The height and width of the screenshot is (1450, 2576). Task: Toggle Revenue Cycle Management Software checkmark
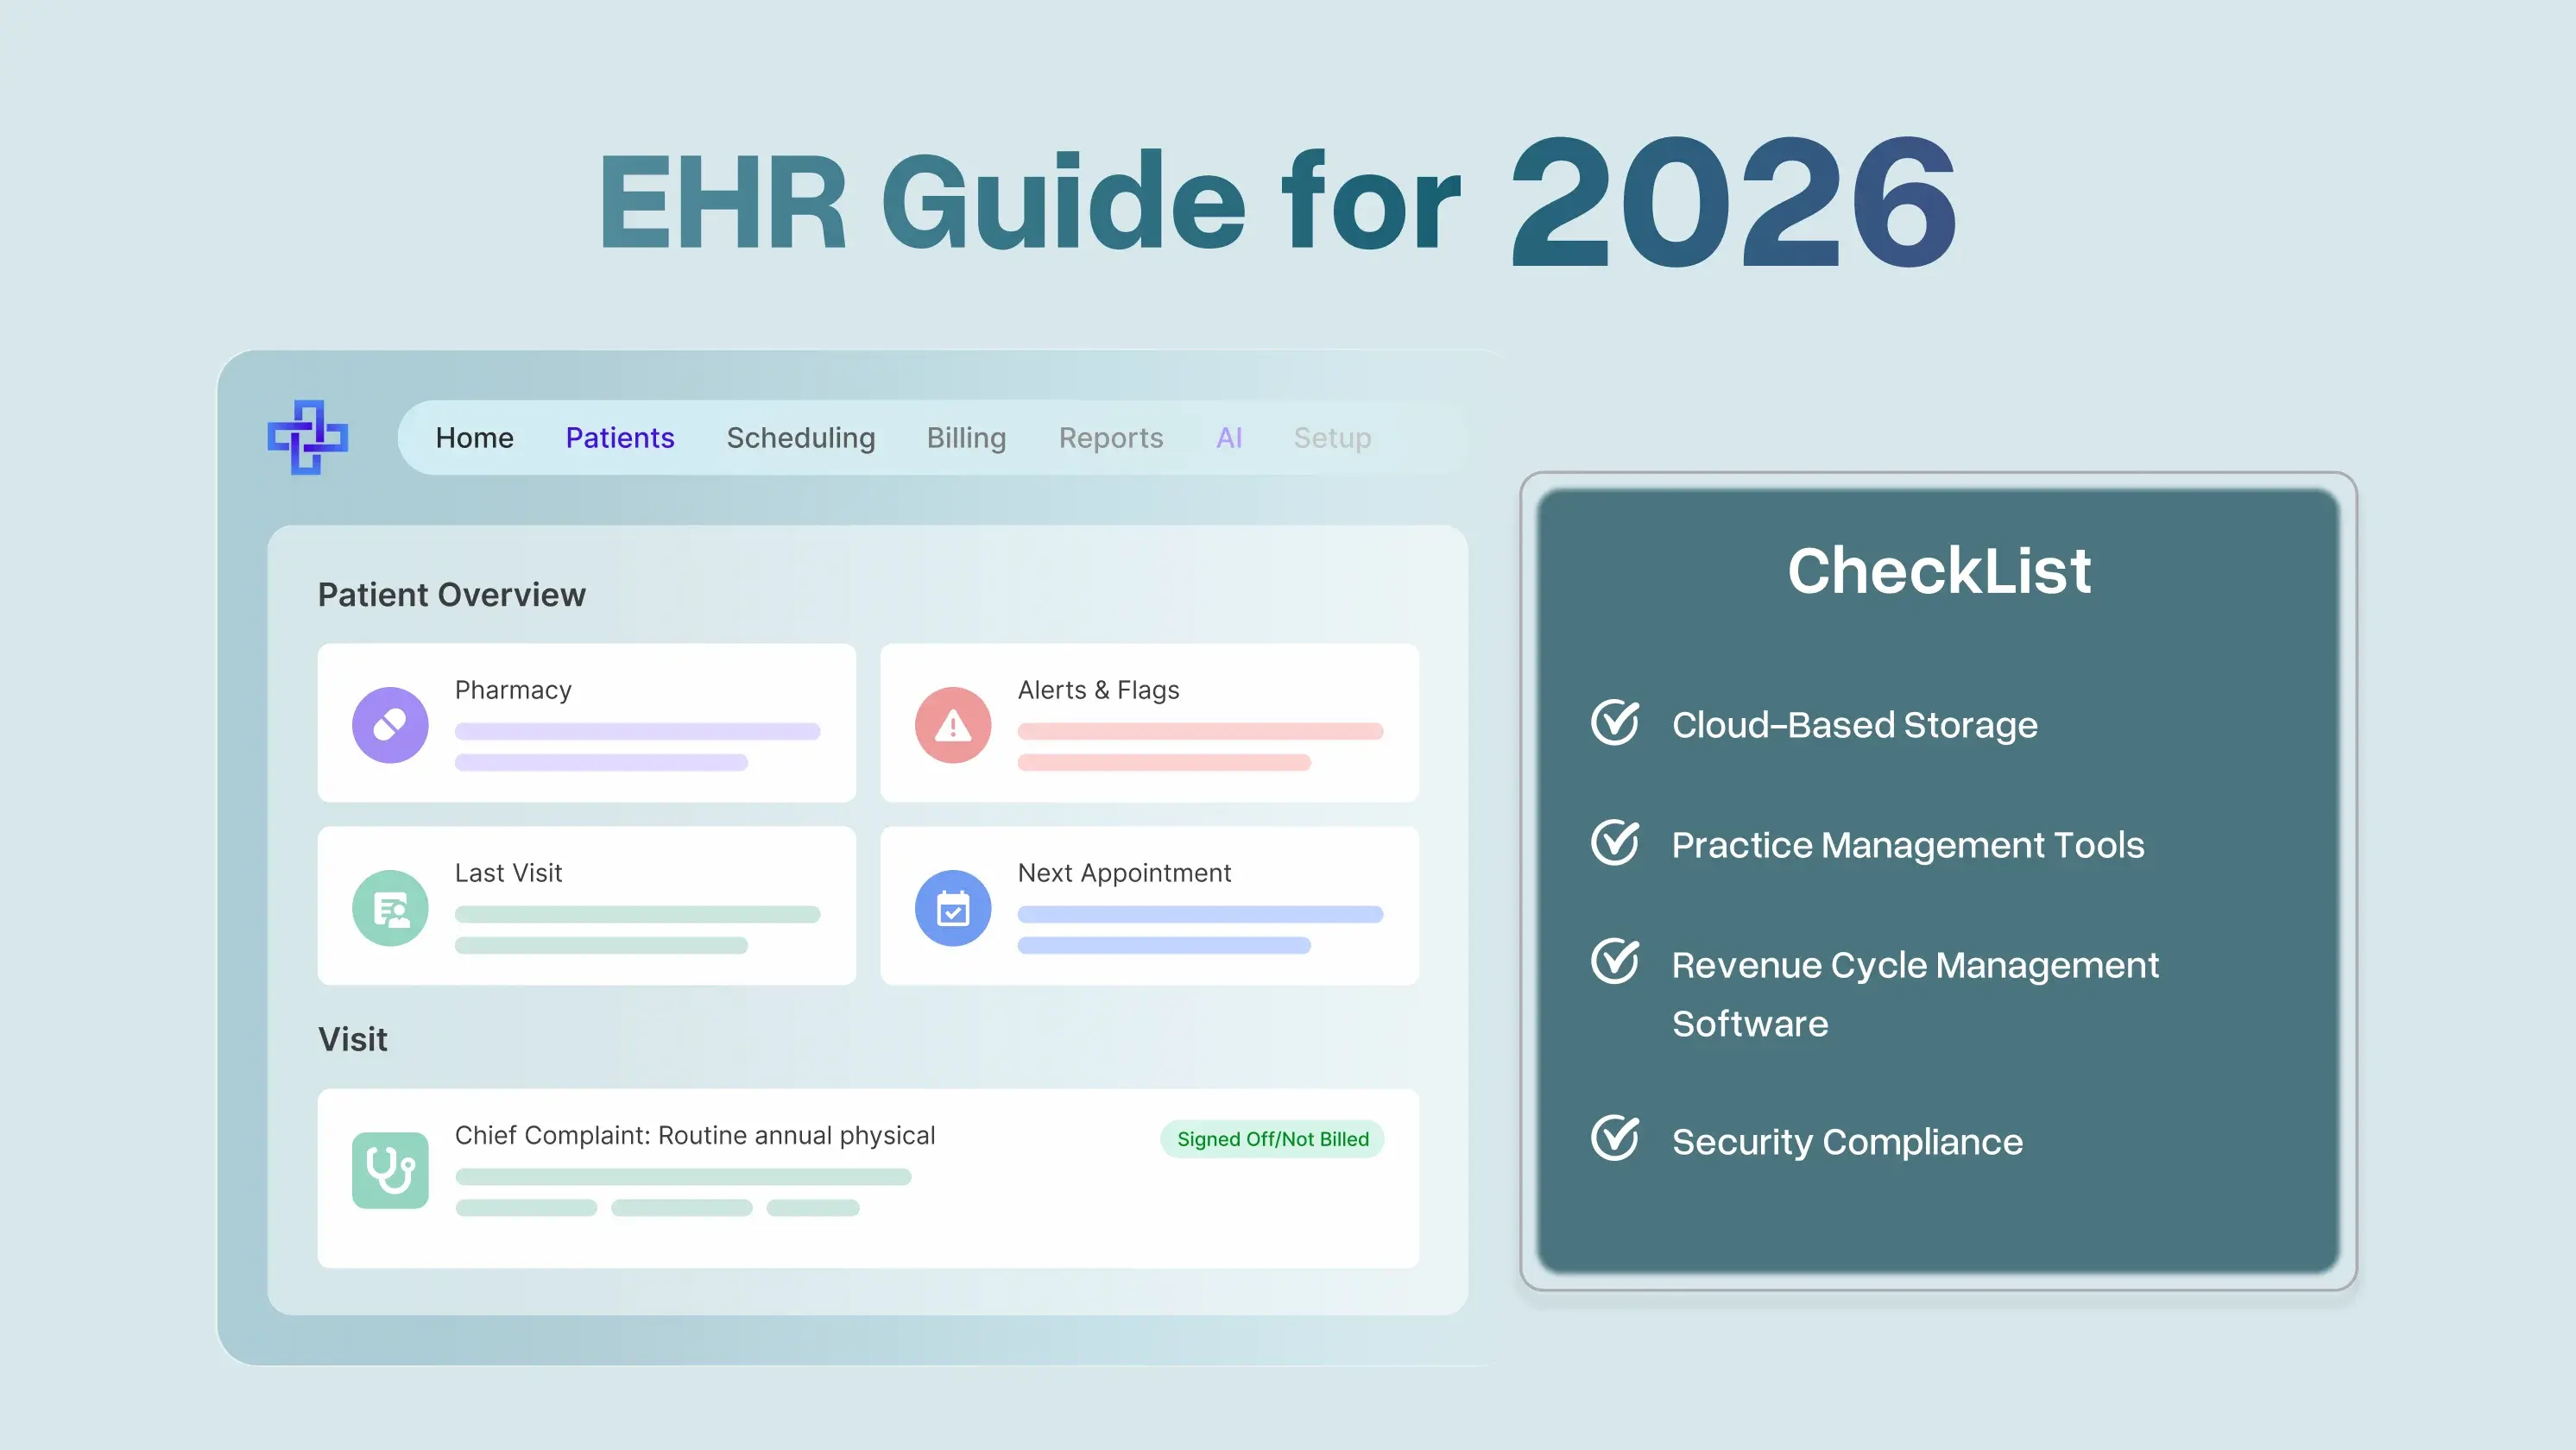[1615, 962]
